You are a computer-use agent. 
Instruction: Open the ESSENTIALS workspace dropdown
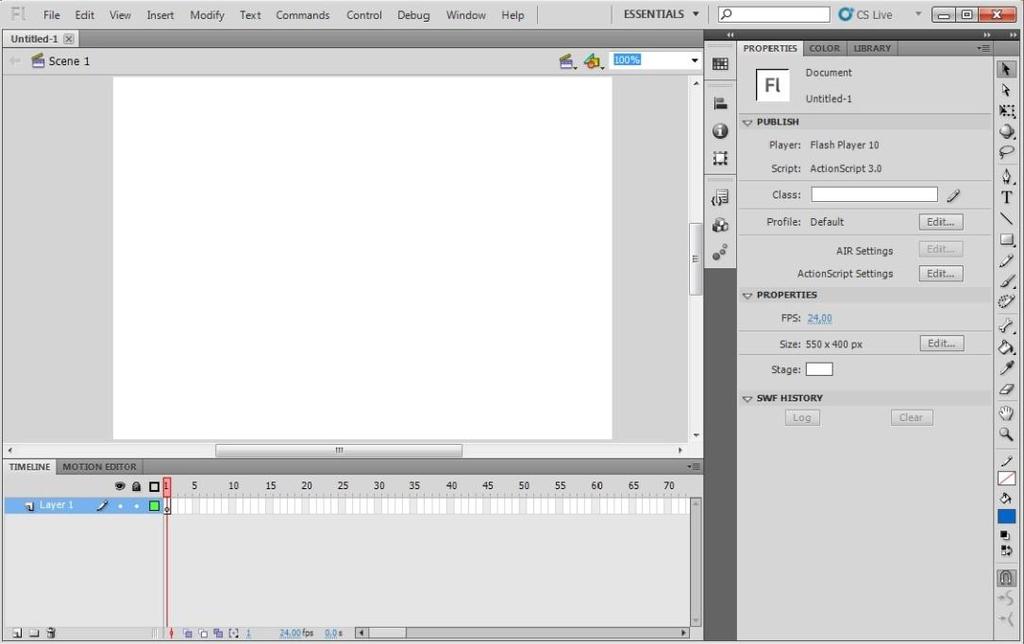[661, 14]
